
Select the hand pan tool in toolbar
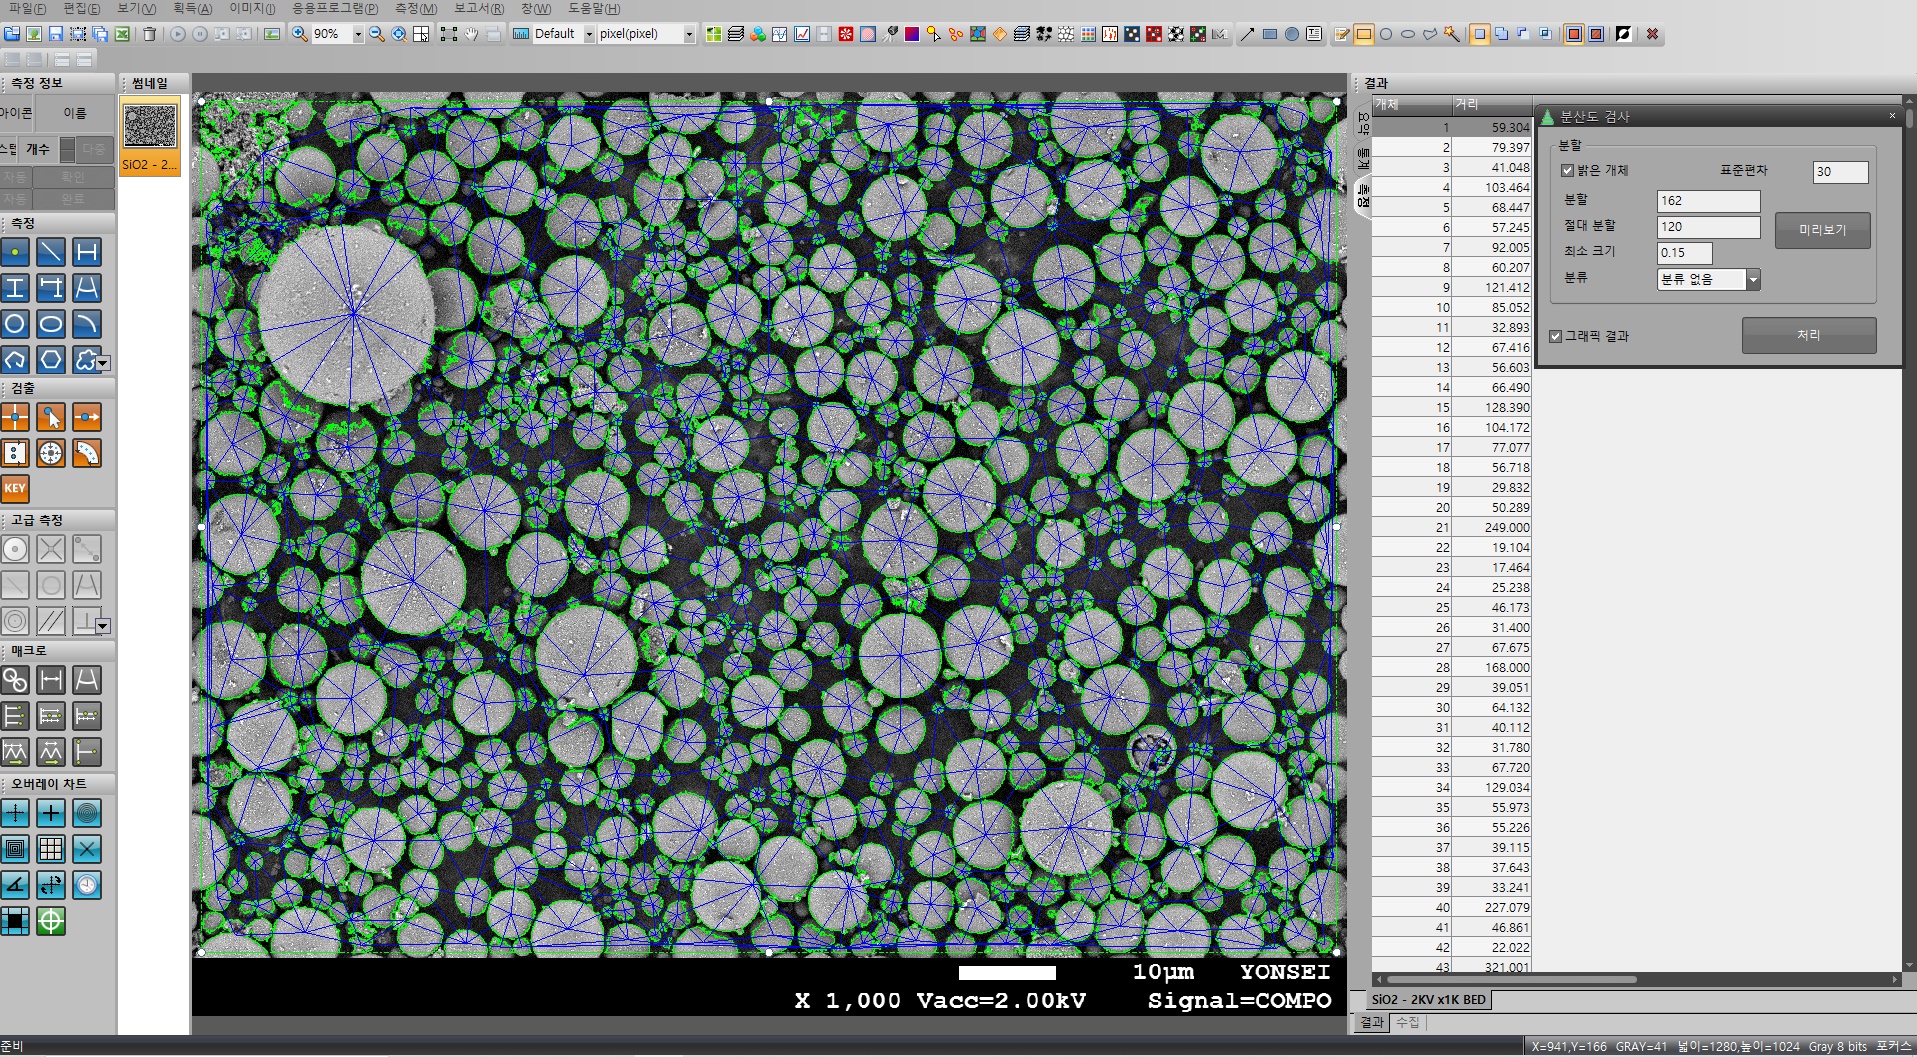point(470,33)
